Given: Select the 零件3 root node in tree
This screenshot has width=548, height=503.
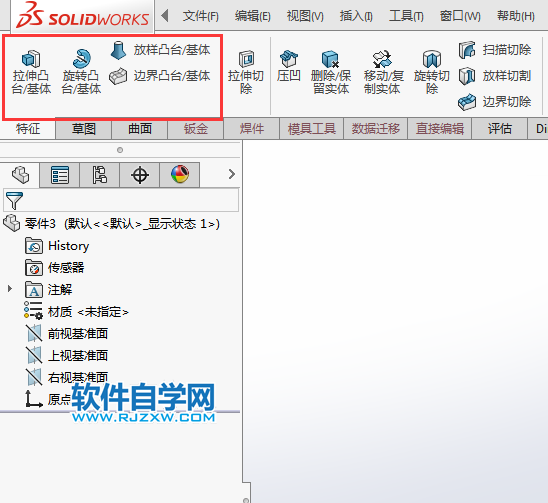Looking at the screenshot, I should pyautogui.click(x=111, y=223).
